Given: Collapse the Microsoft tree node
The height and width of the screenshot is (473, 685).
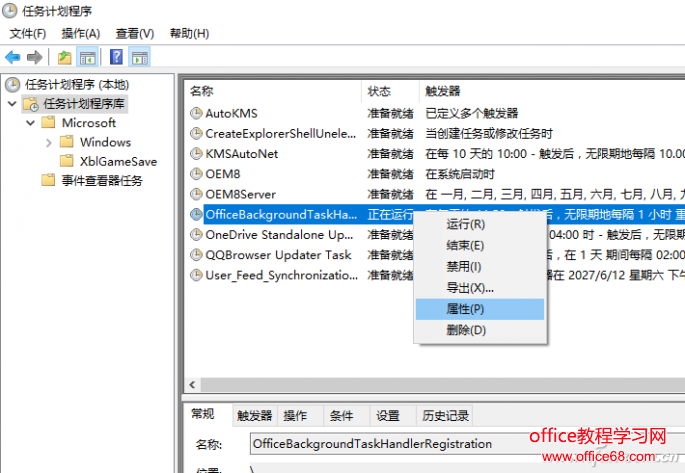Looking at the screenshot, I should (x=30, y=123).
